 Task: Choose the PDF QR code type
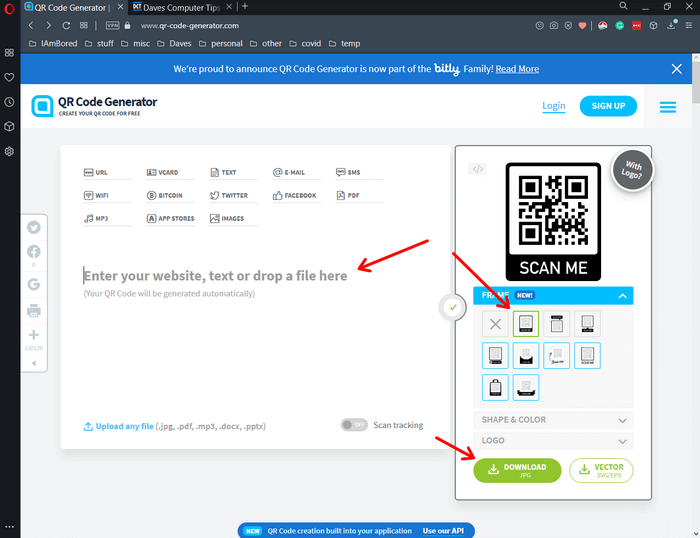coord(359,196)
